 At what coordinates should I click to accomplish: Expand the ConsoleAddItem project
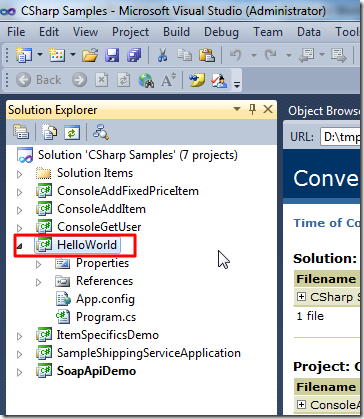pyautogui.click(x=20, y=210)
